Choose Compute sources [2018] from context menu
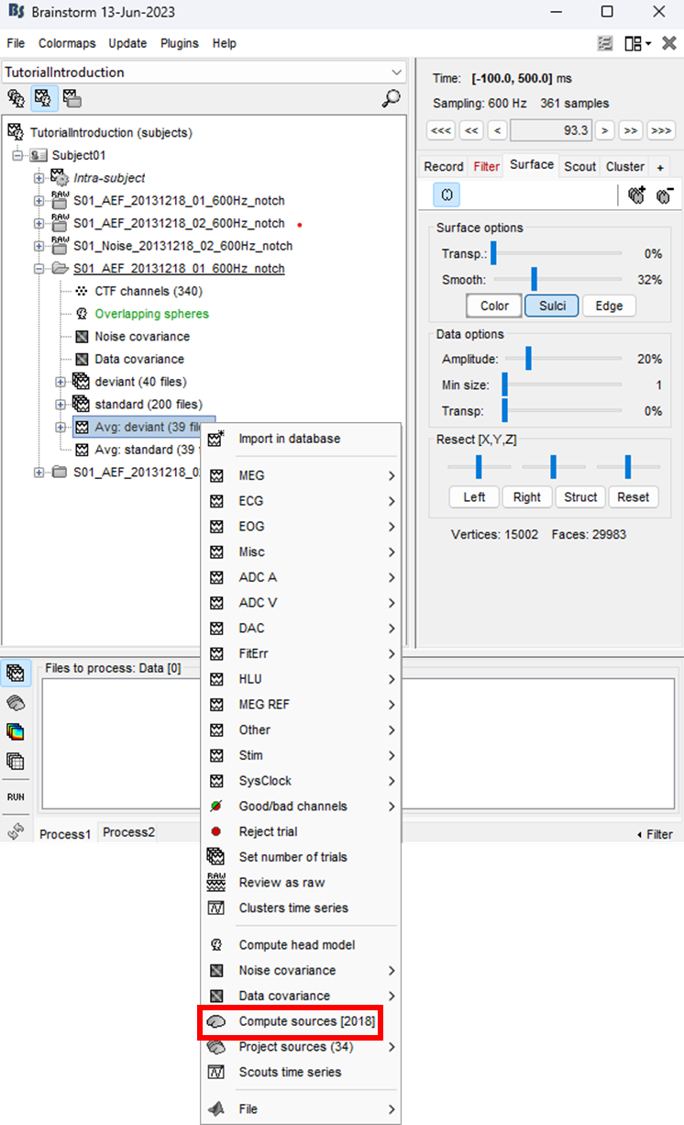Screen dimensions: 684x1125 306,1021
